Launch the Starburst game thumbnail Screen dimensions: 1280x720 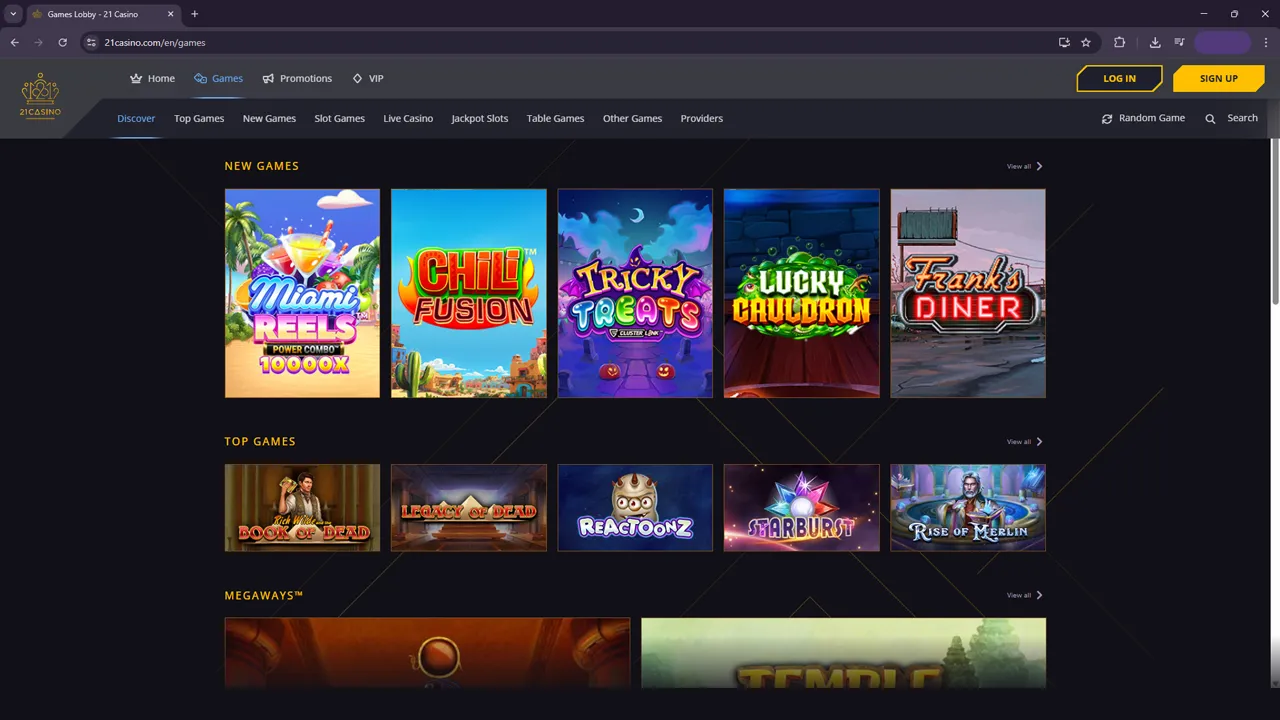(x=801, y=507)
